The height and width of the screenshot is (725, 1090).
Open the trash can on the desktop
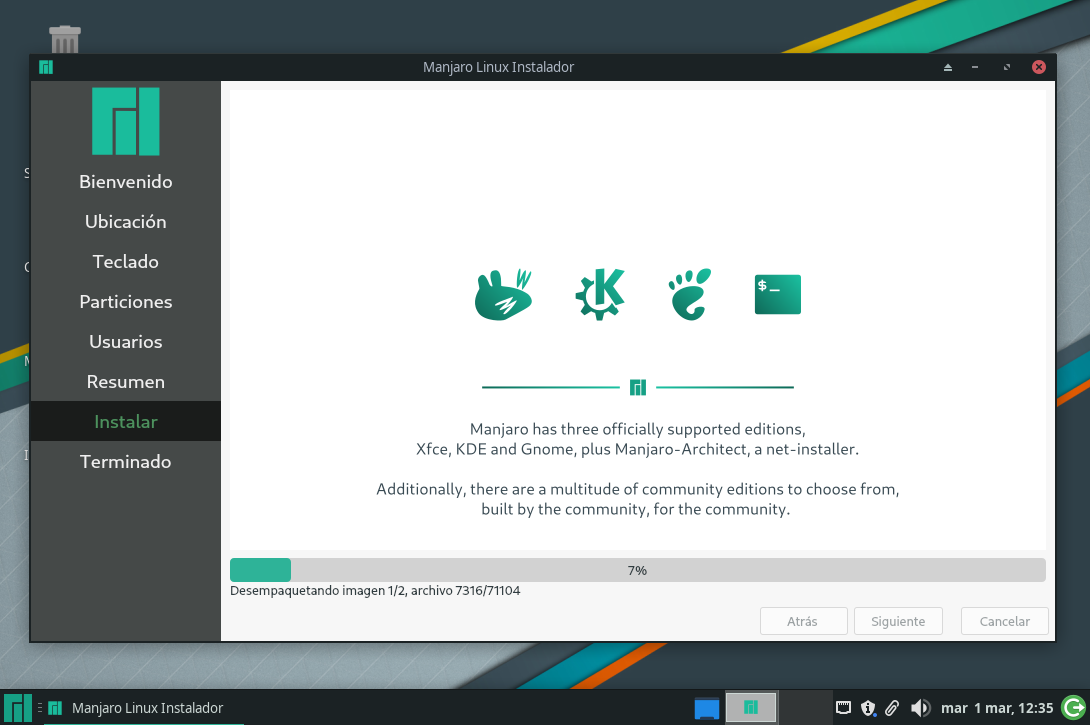click(64, 38)
